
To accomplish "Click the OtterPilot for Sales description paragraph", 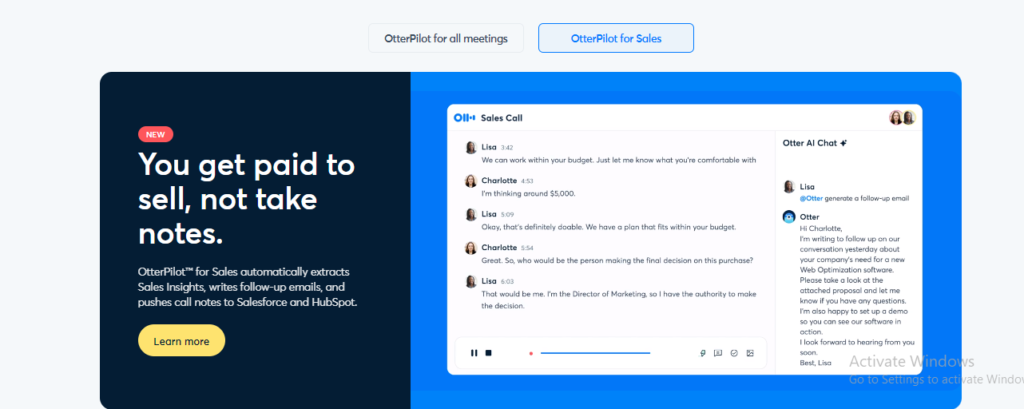I will (x=248, y=287).
